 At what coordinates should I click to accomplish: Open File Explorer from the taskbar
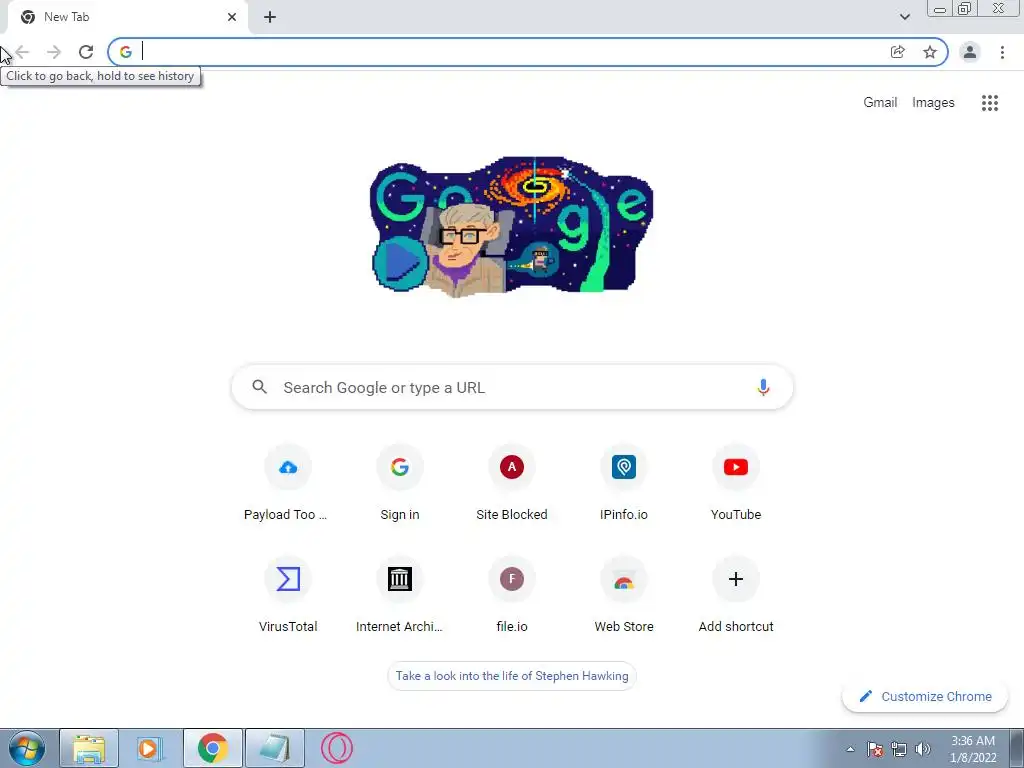point(89,748)
